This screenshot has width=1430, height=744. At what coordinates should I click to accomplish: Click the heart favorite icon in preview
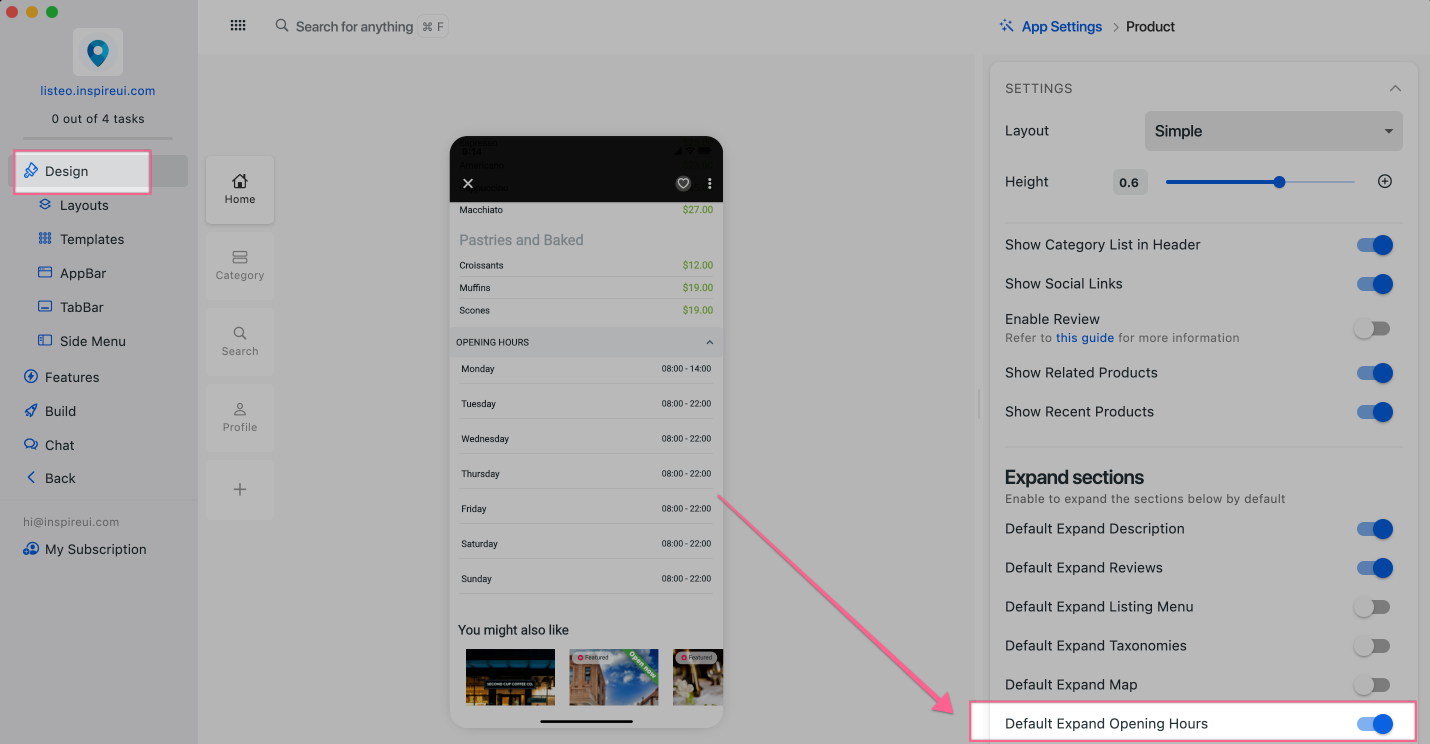point(683,183)
